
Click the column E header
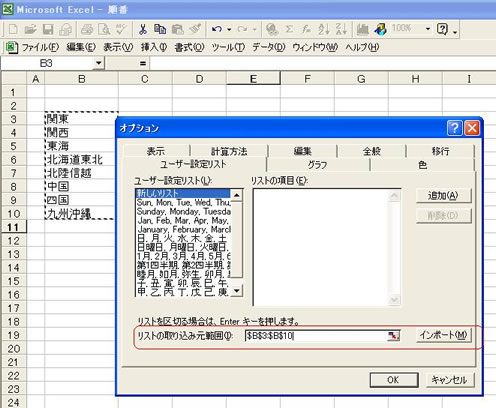253,79
